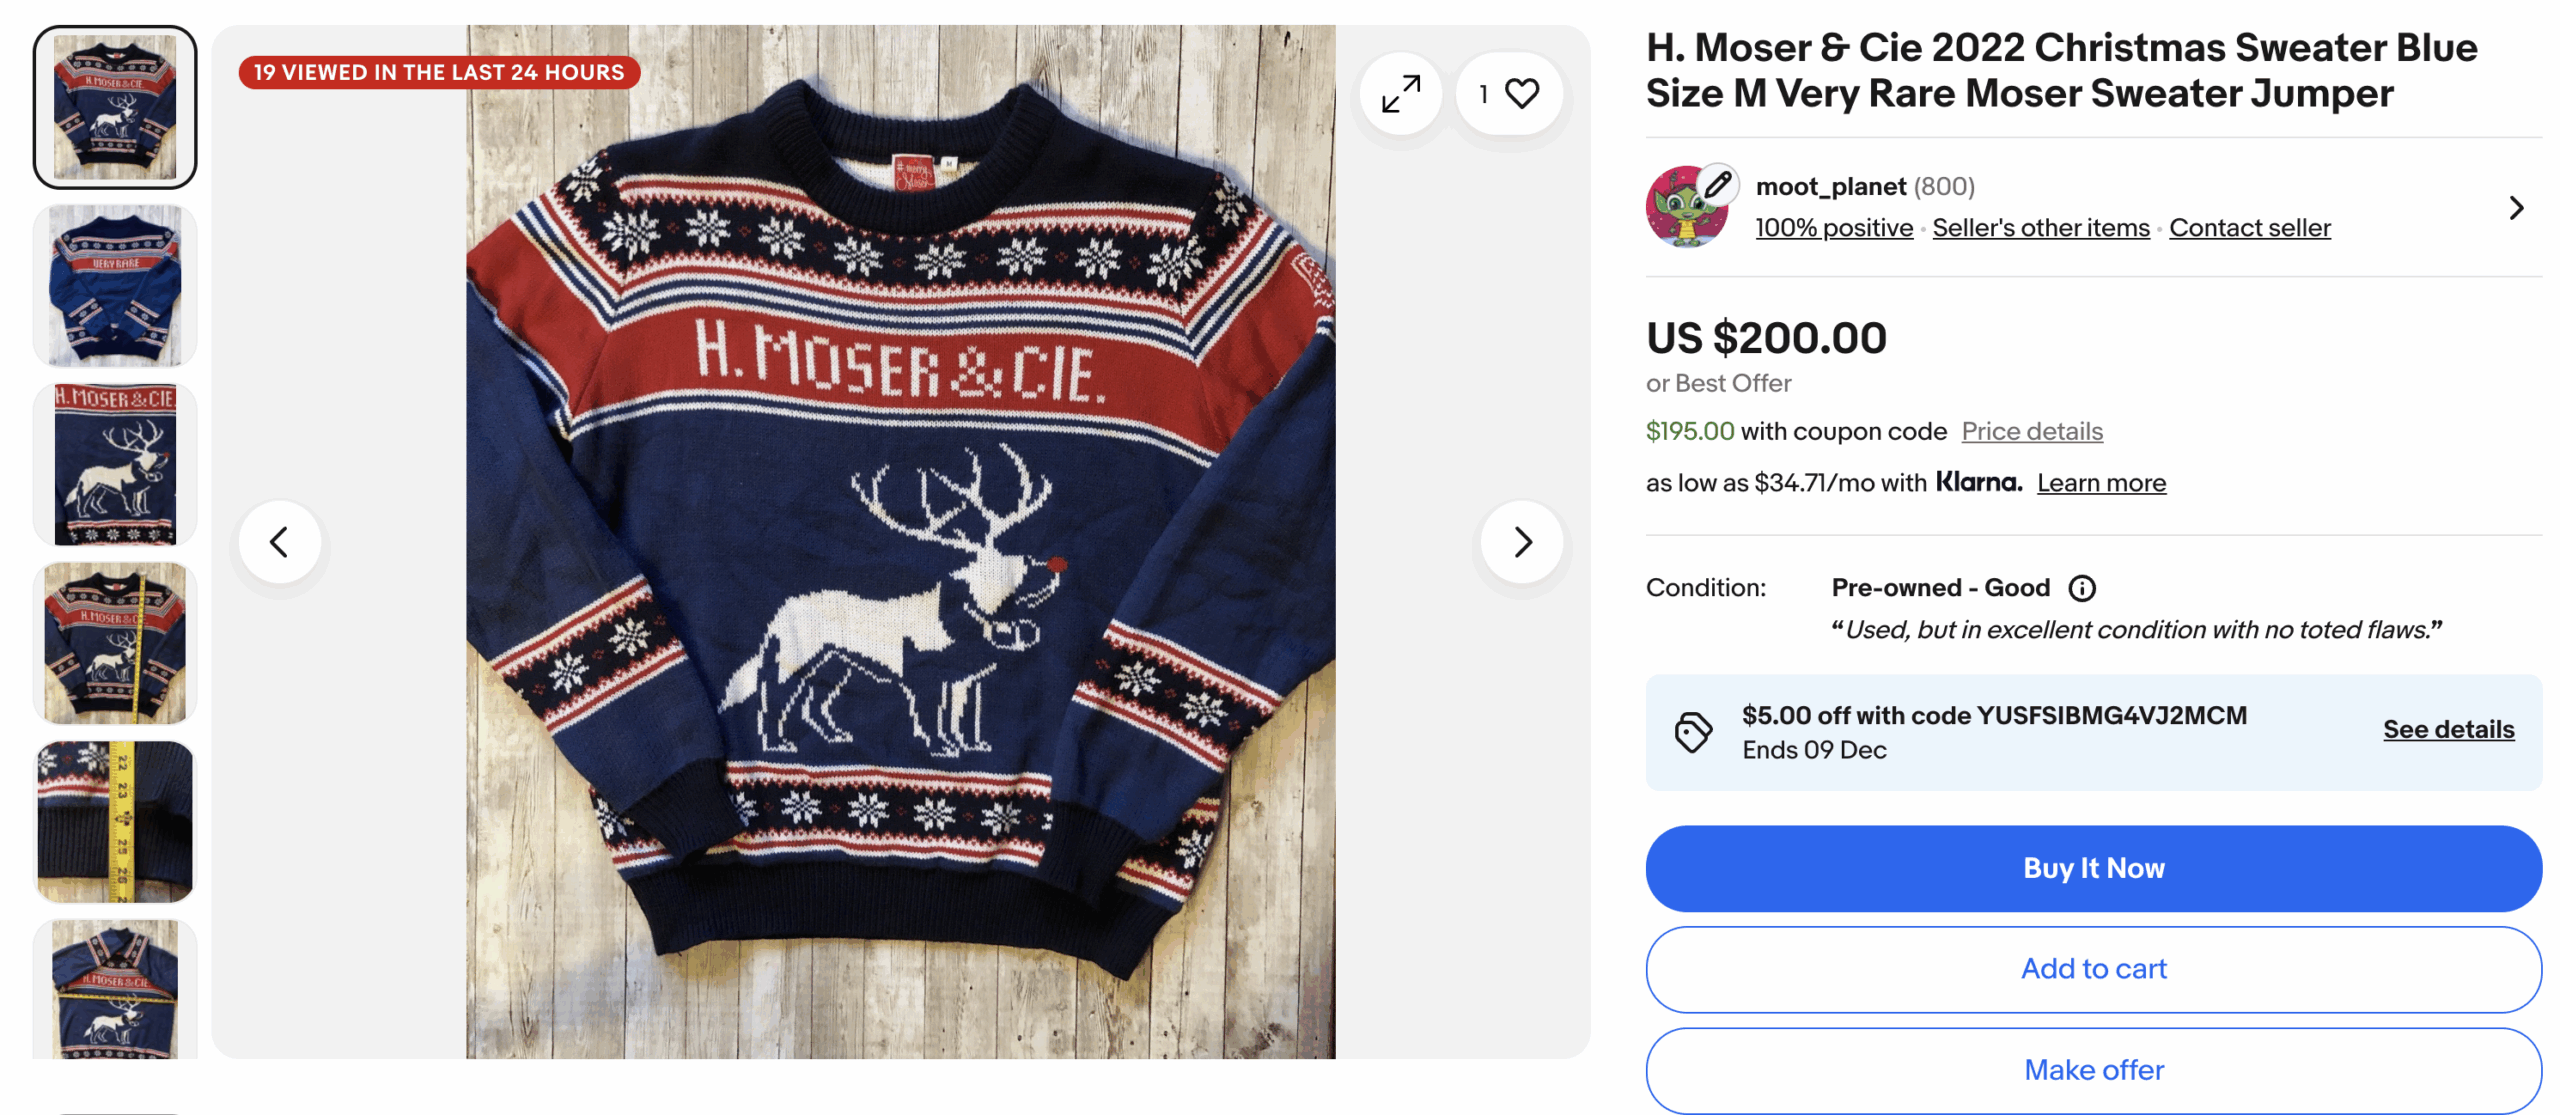Click the Make offer button
This screenshot has width=2560, height=1115.
(x=2093, y=1070)
